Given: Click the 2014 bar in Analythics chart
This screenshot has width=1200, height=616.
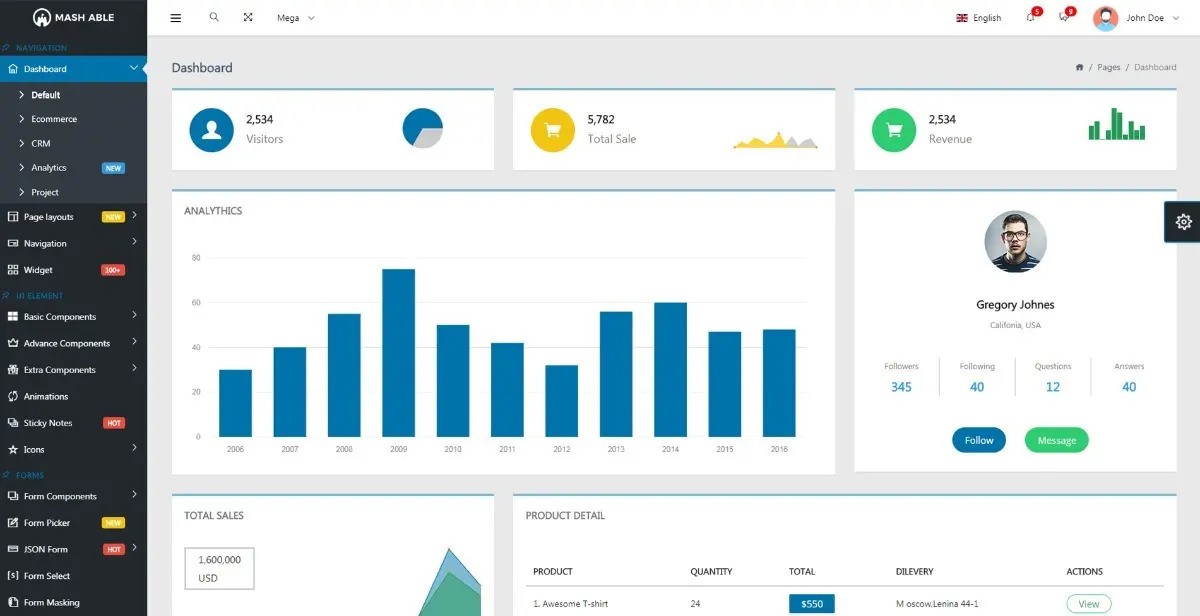Looking at the screenshot, I should click(x=670, y=370).
